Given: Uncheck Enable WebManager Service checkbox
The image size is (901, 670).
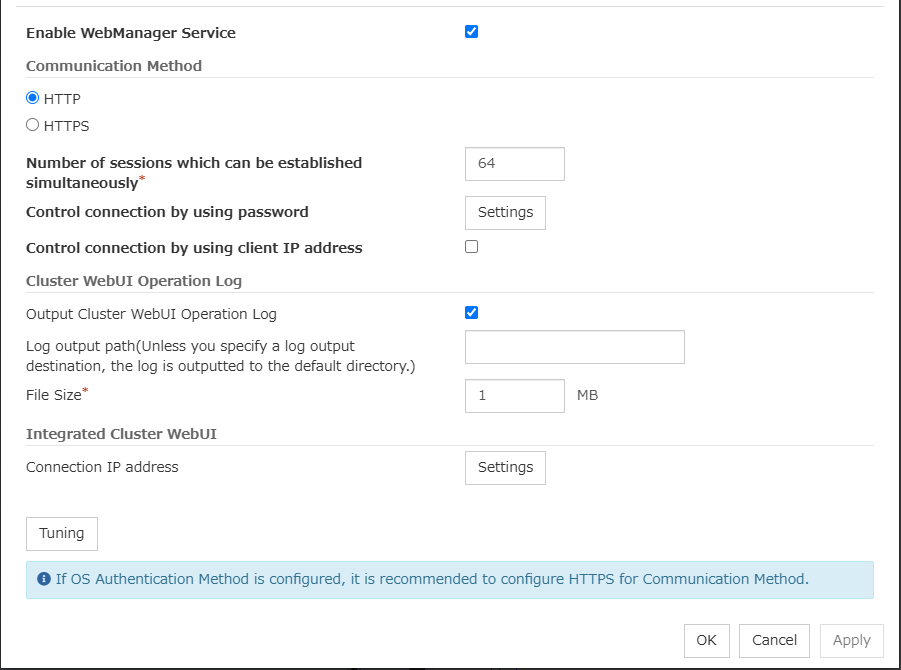Looking at the screenshot, I should [x=472, y=32].
